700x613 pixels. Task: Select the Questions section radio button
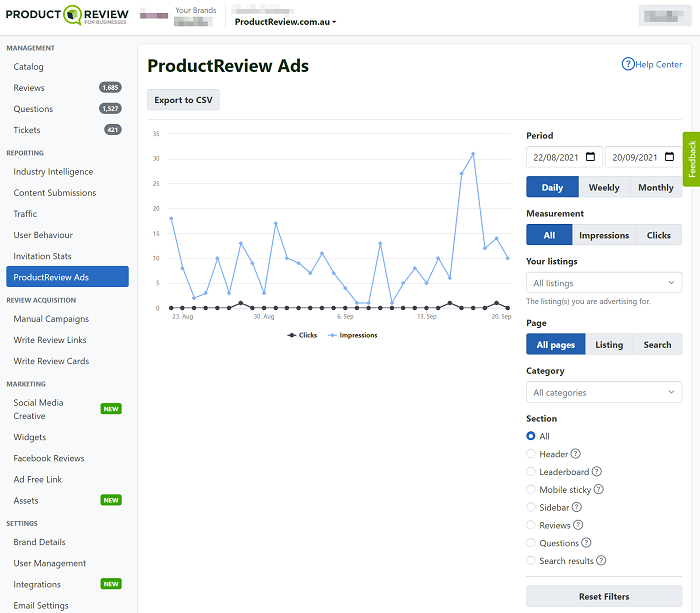click(x=530, y=542)
